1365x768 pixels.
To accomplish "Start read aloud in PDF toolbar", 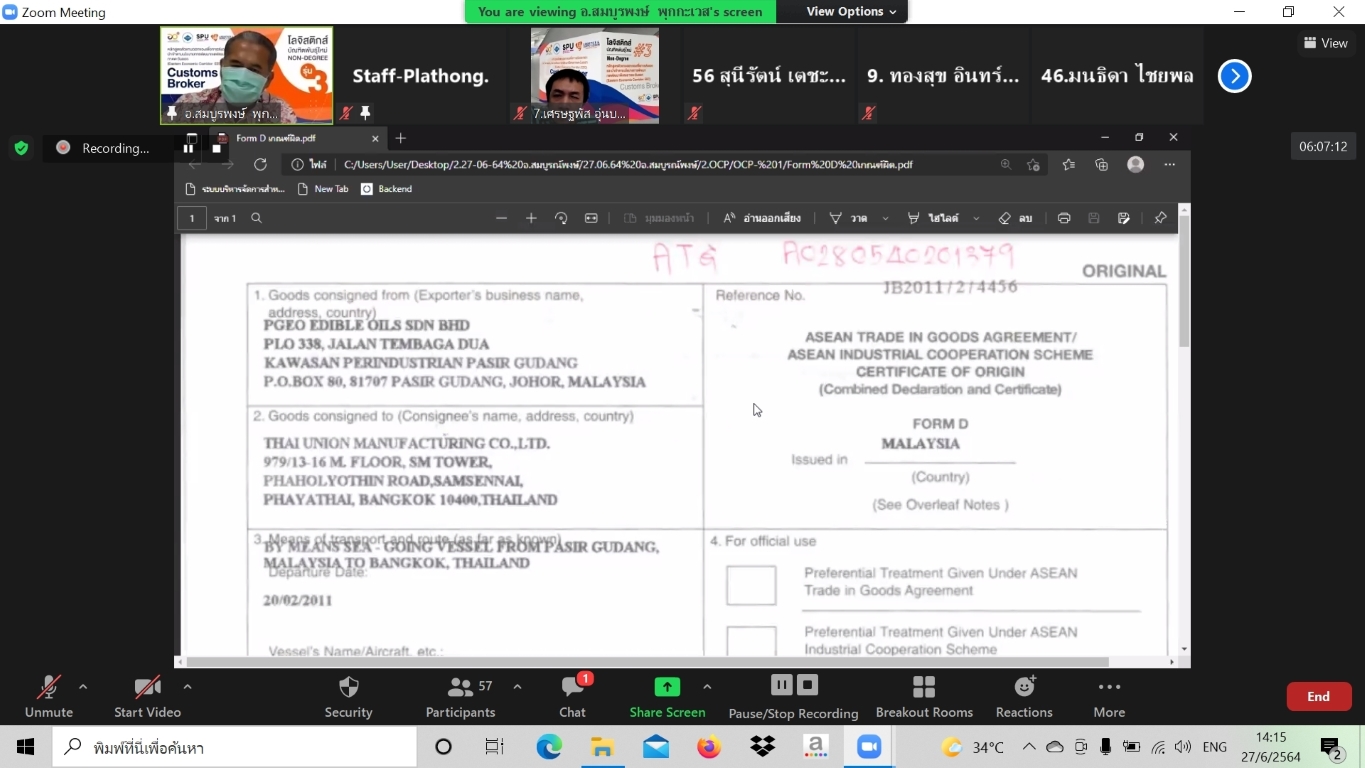I will 761,218.
